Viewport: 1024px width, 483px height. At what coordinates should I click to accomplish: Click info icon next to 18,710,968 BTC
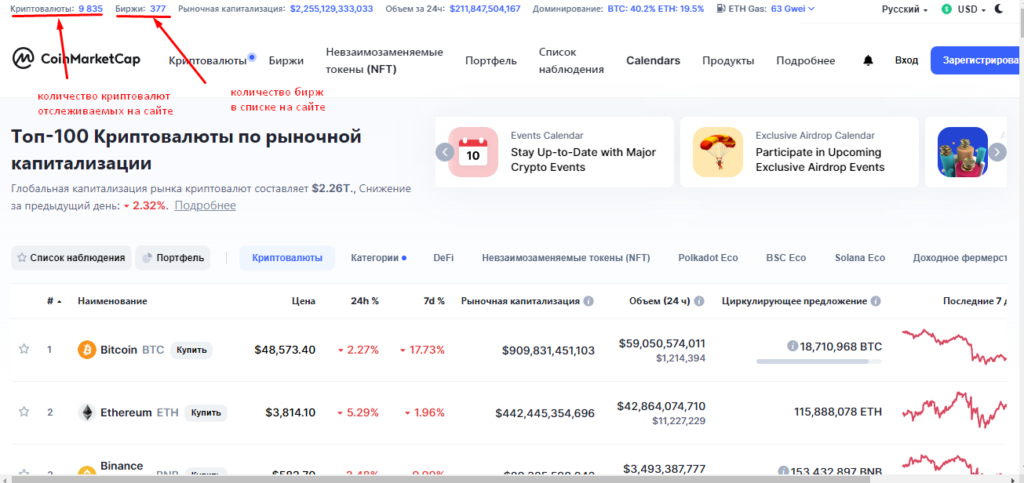[792, 346]
